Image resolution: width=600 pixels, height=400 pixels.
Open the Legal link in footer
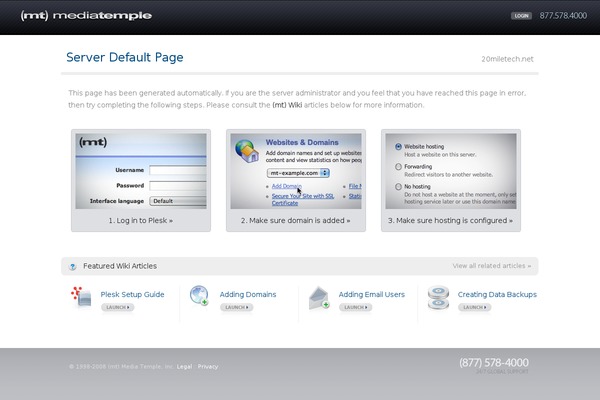[185, 367]
